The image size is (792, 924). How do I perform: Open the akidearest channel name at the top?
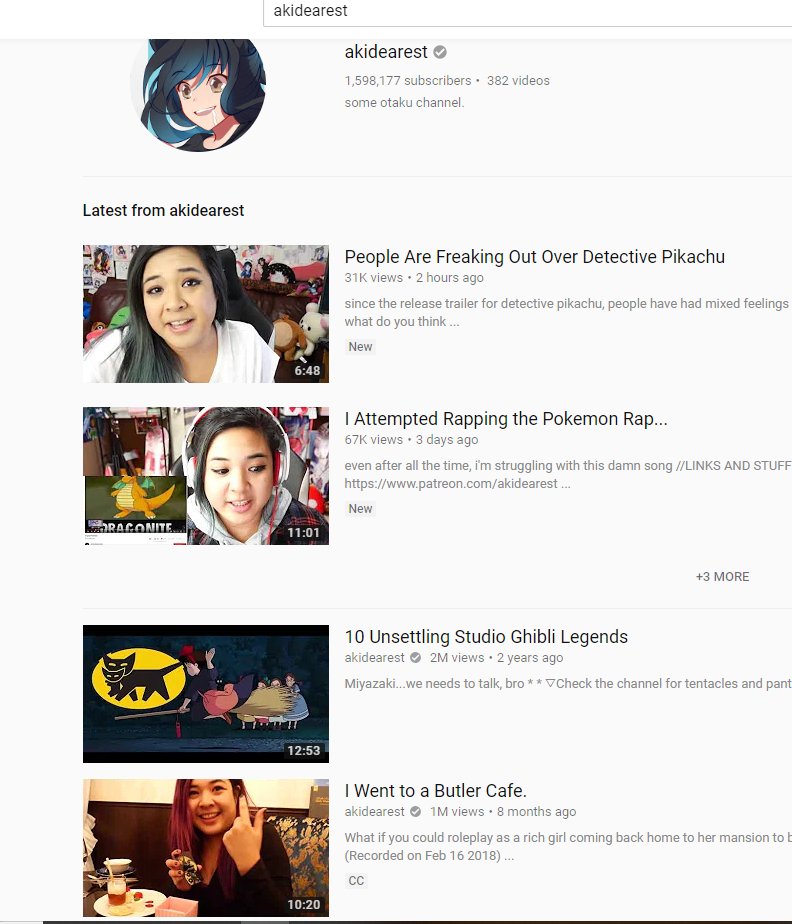click(x=386, y=52)
